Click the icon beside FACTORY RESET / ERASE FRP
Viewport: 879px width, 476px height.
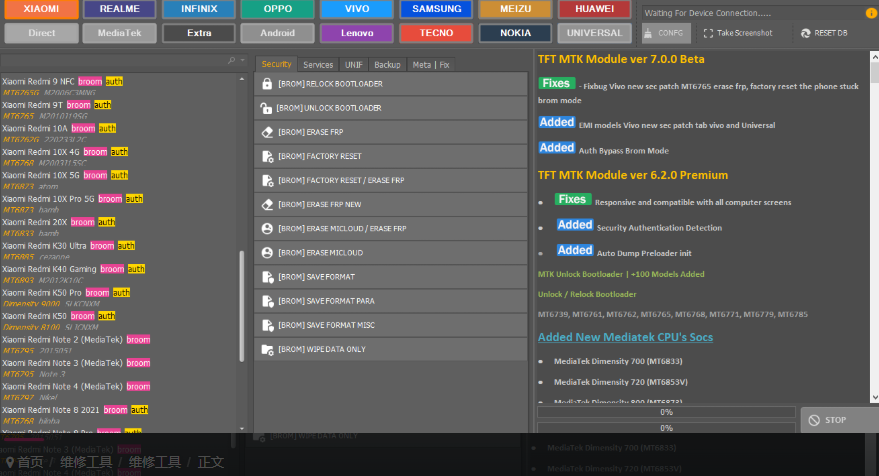pyautogui.click(x=267, y=180)
